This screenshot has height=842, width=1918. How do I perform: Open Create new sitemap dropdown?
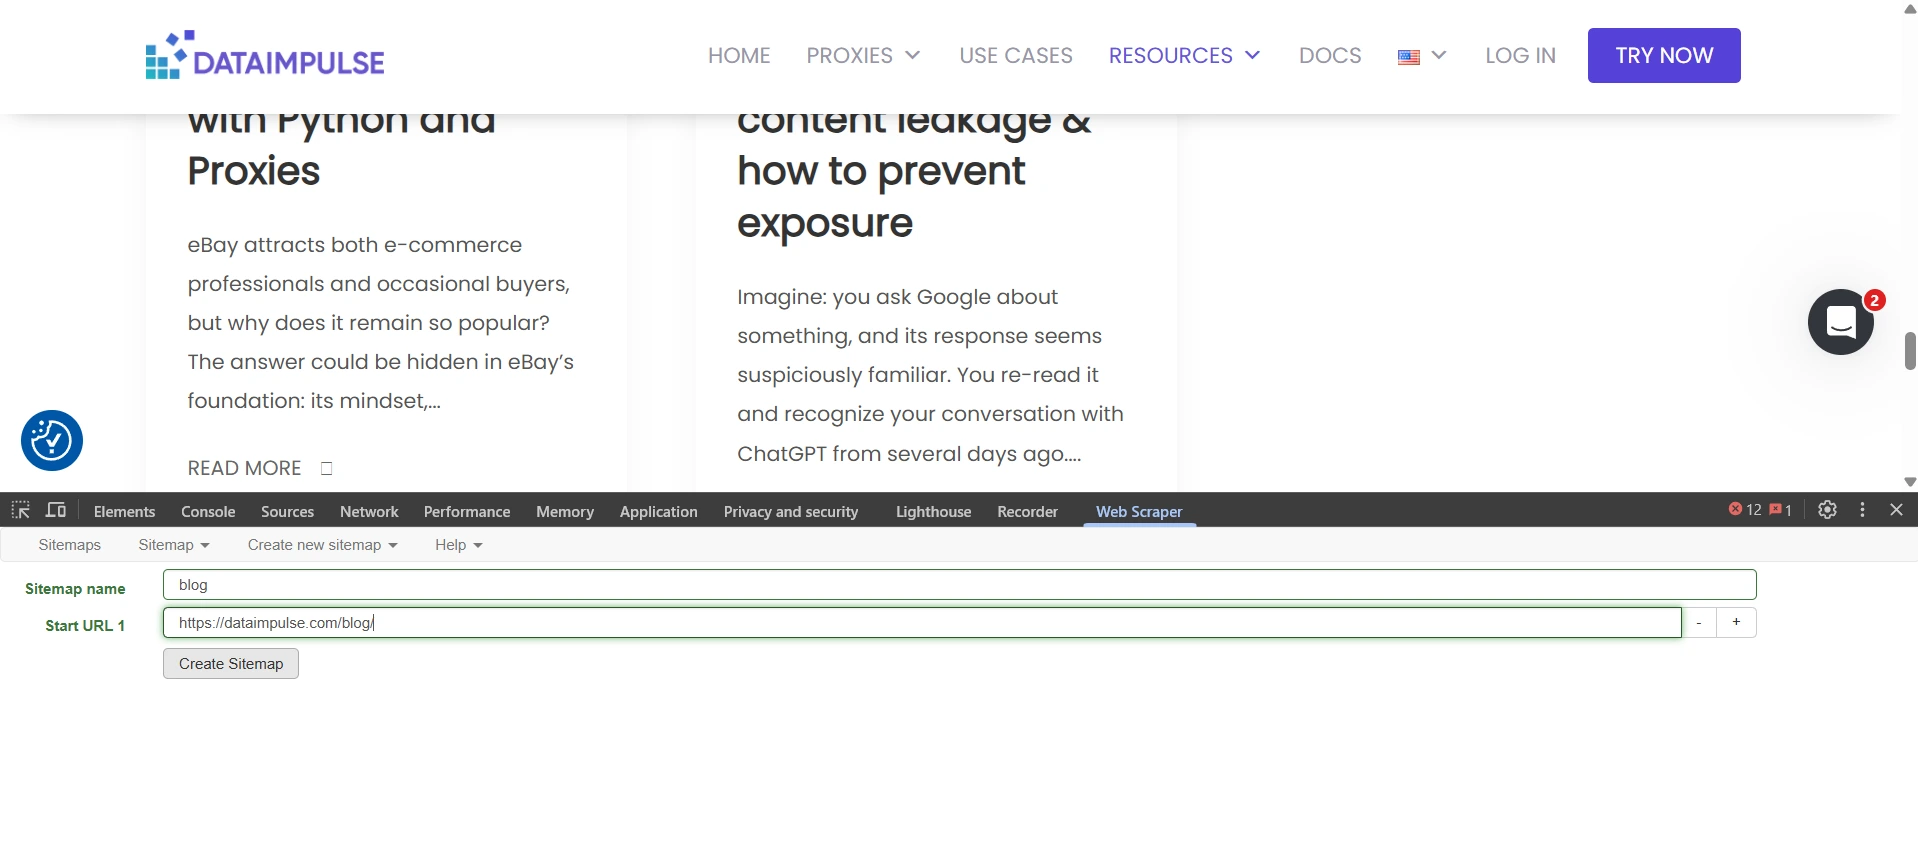(x=323, y=545)
